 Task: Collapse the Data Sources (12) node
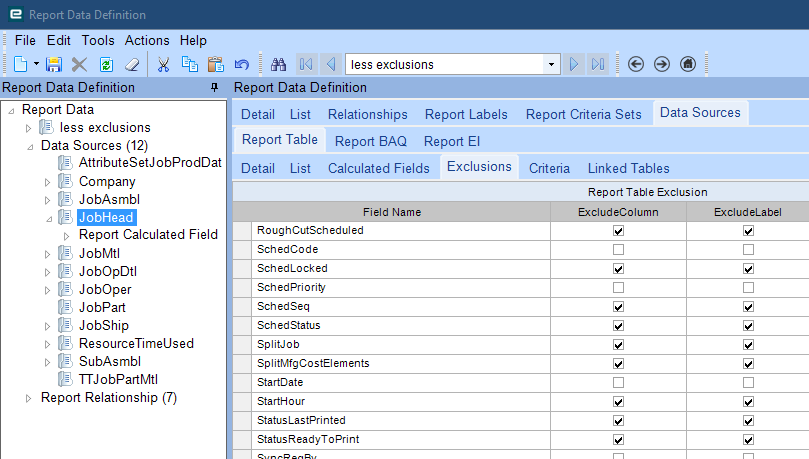30,147
